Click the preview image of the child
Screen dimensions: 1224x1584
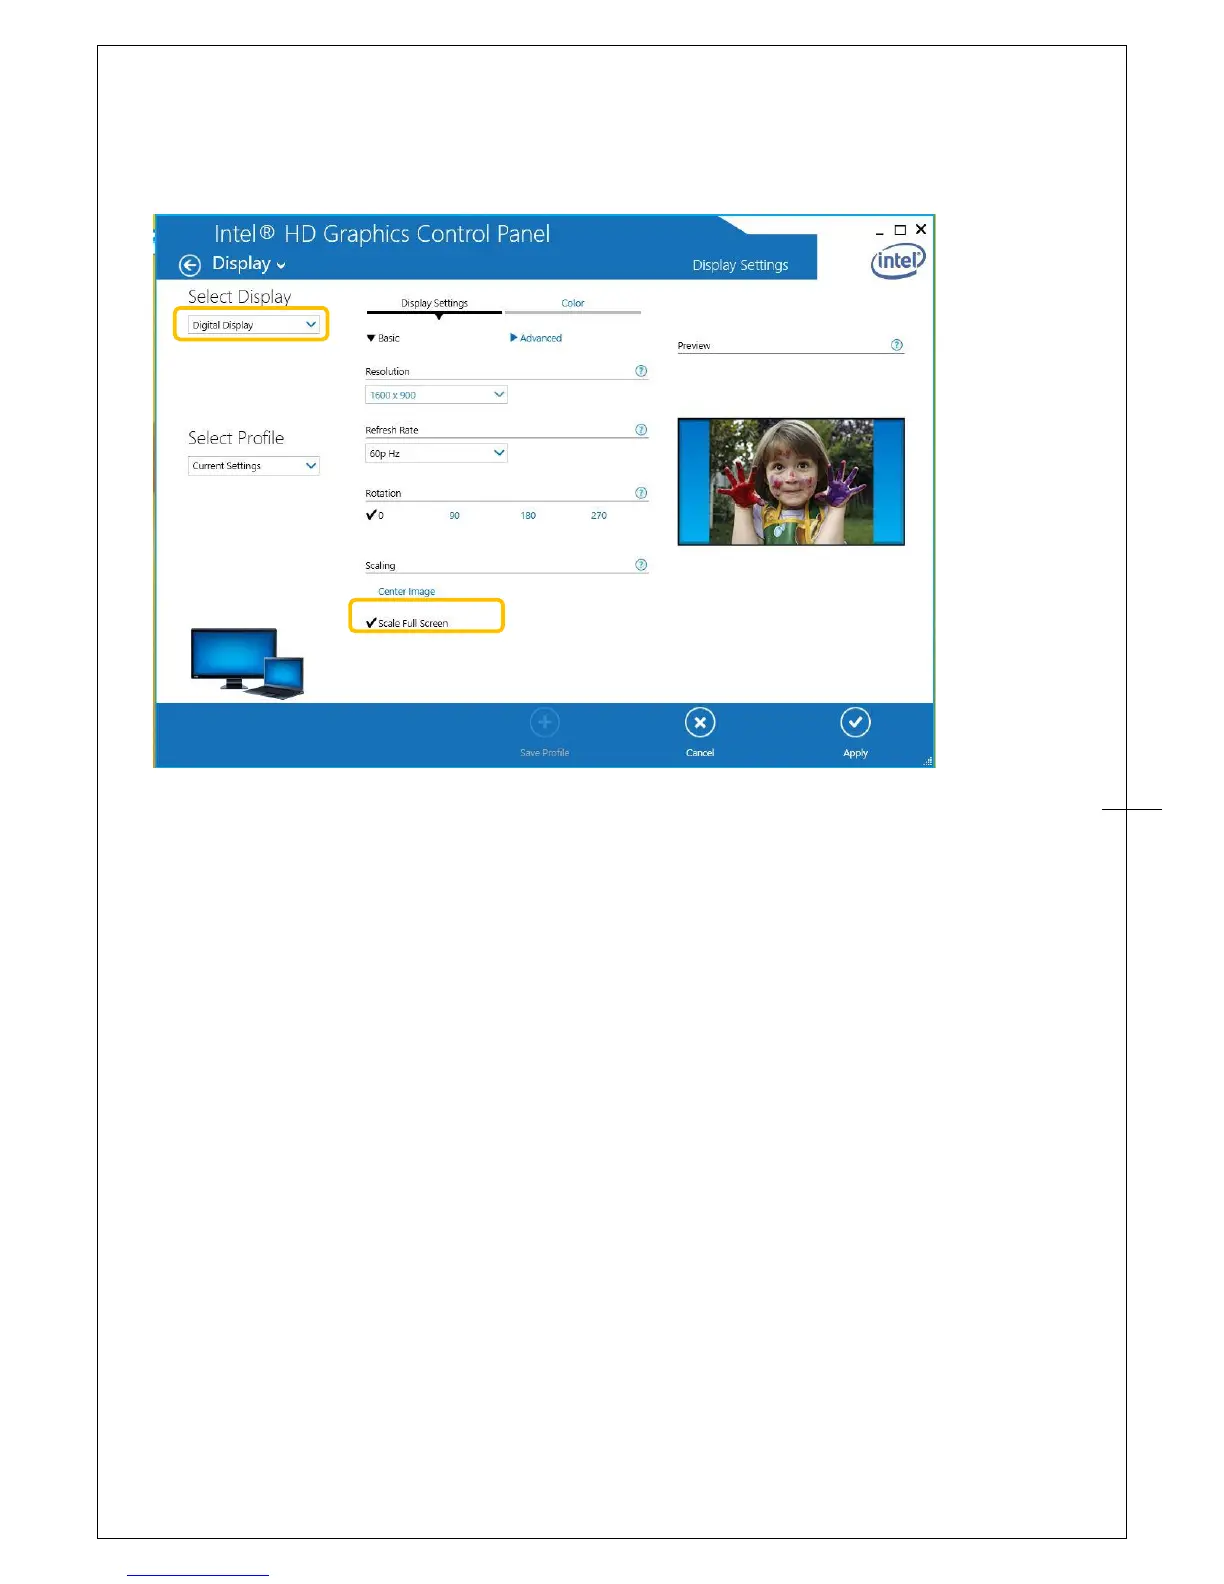[x=791, y=482]
